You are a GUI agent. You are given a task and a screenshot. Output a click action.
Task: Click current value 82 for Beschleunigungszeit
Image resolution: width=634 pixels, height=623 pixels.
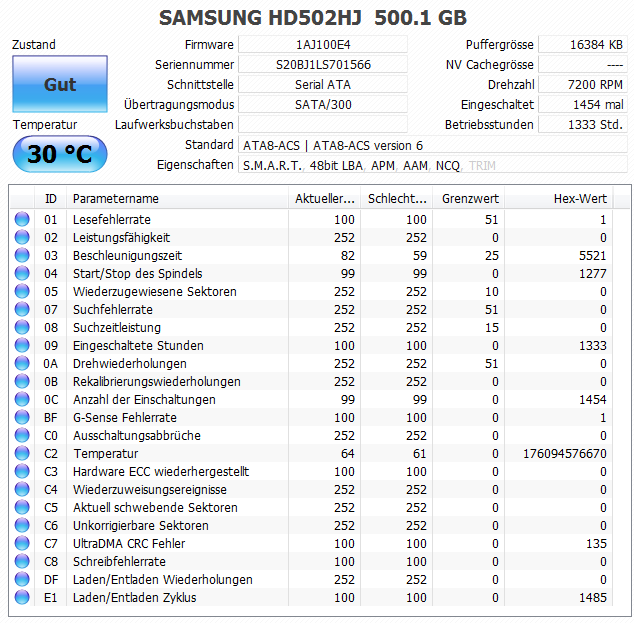348,256
